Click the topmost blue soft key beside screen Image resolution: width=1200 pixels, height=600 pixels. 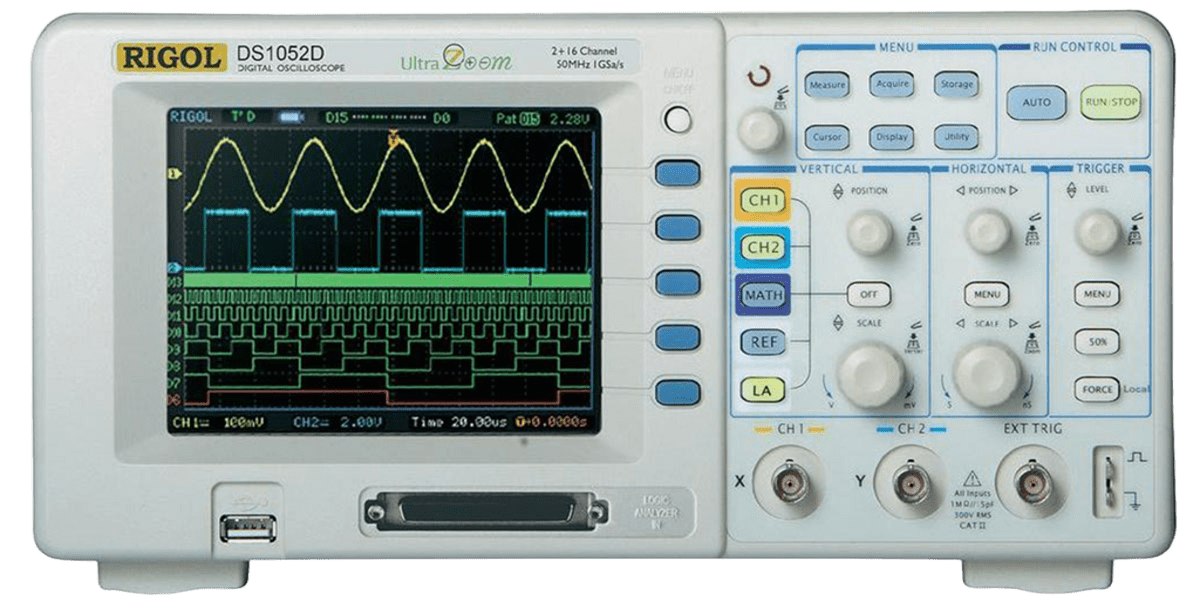(x=676, y=174)
